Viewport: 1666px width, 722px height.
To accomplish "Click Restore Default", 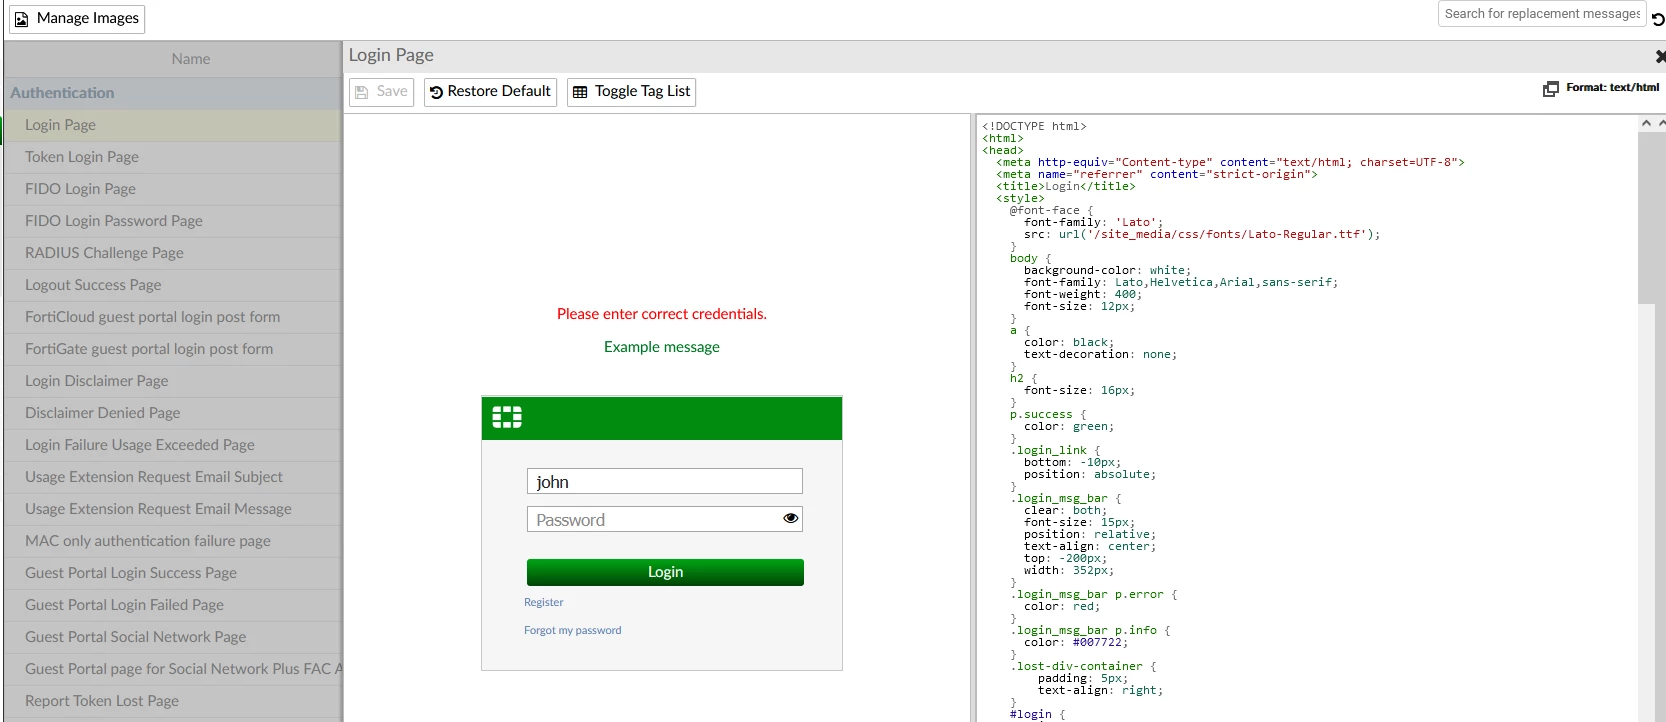I will [x=490, y=92].
